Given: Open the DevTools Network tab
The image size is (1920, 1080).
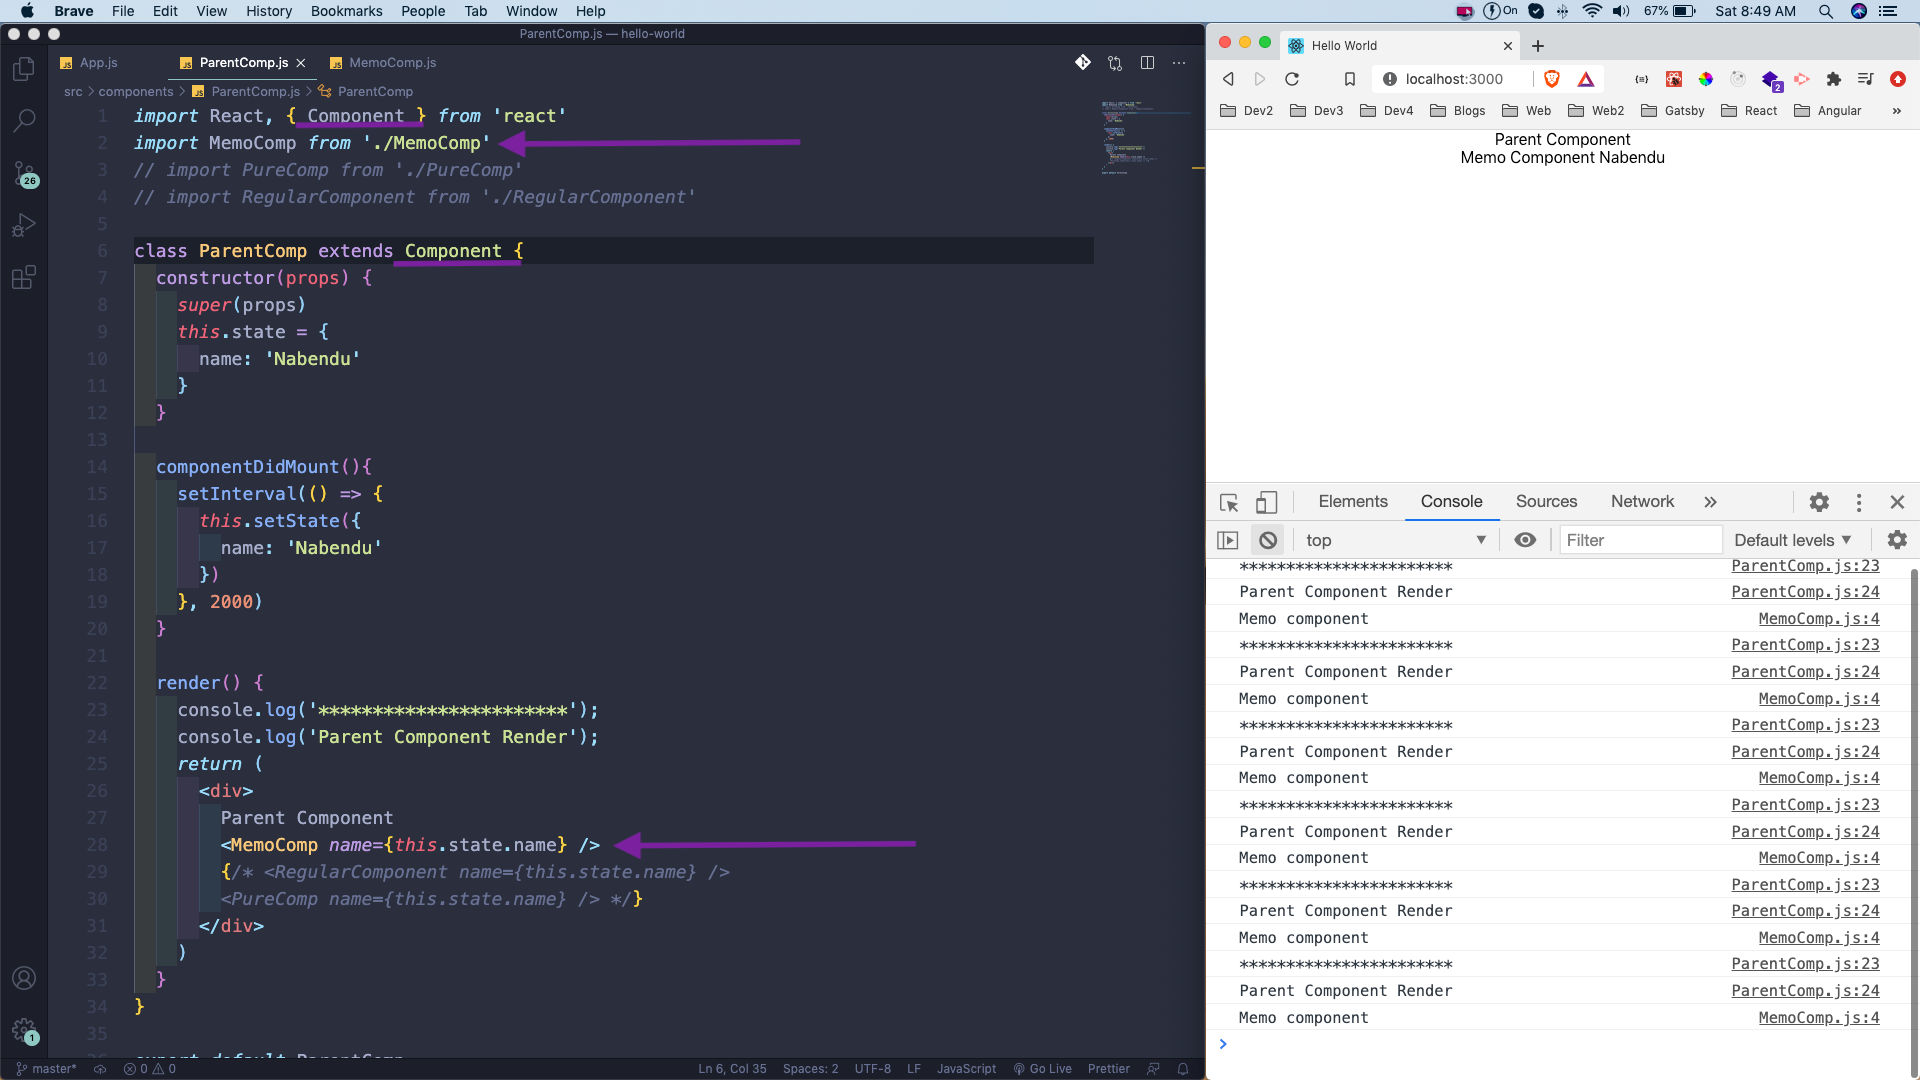Looking at the screenshot, I should pyautogui.click(x=1642, y=502).
